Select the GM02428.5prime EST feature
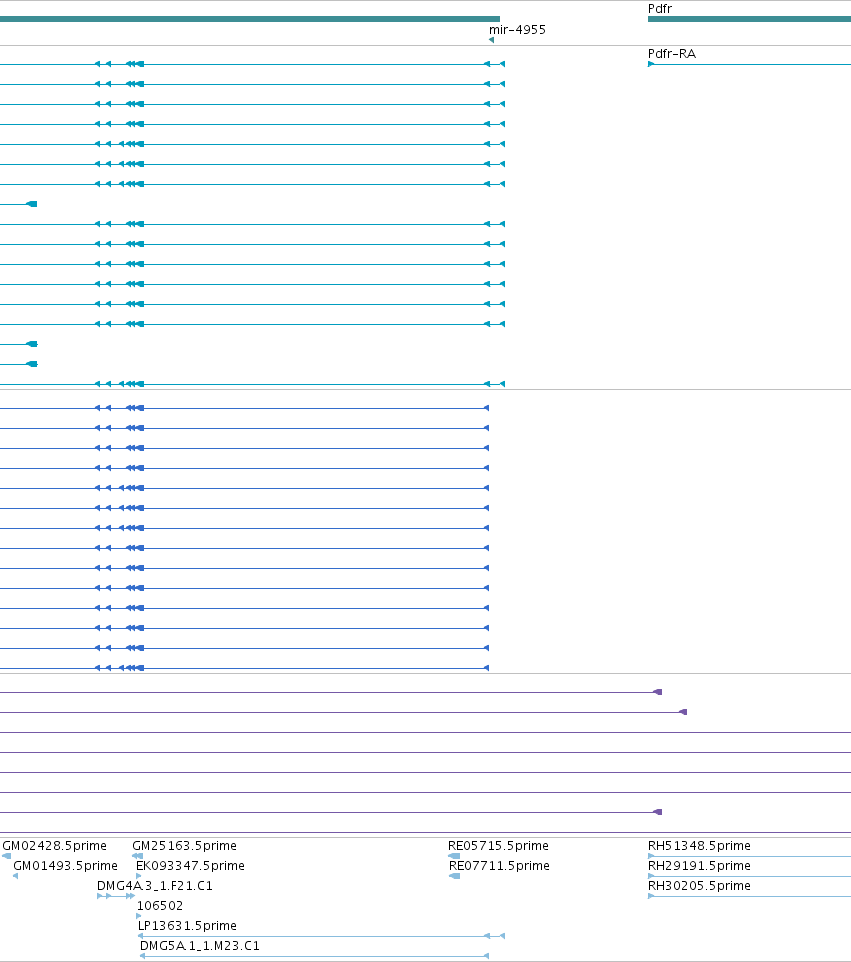Viewport: 851px width, 962px height. pos(7,856)
